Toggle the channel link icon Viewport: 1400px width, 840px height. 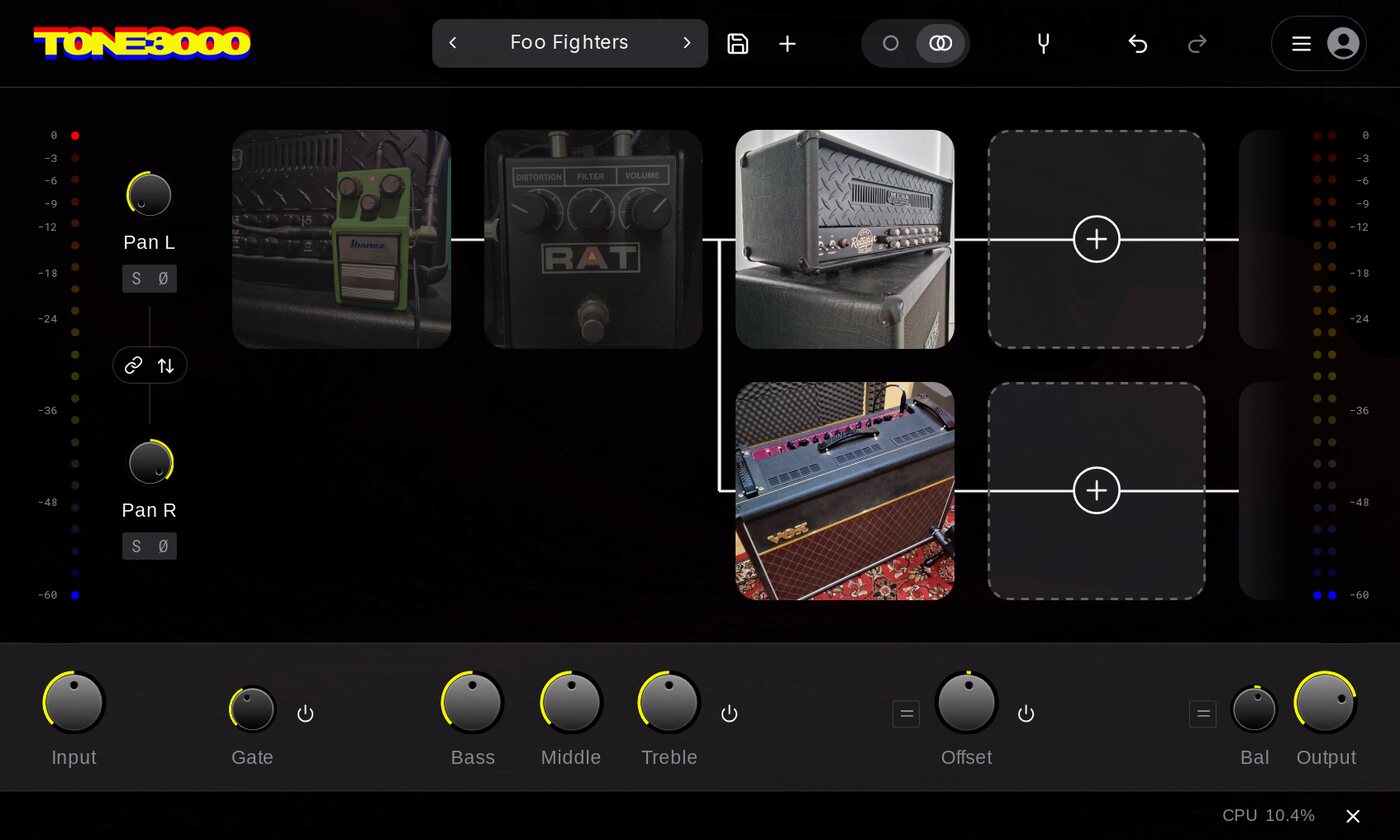133,365
